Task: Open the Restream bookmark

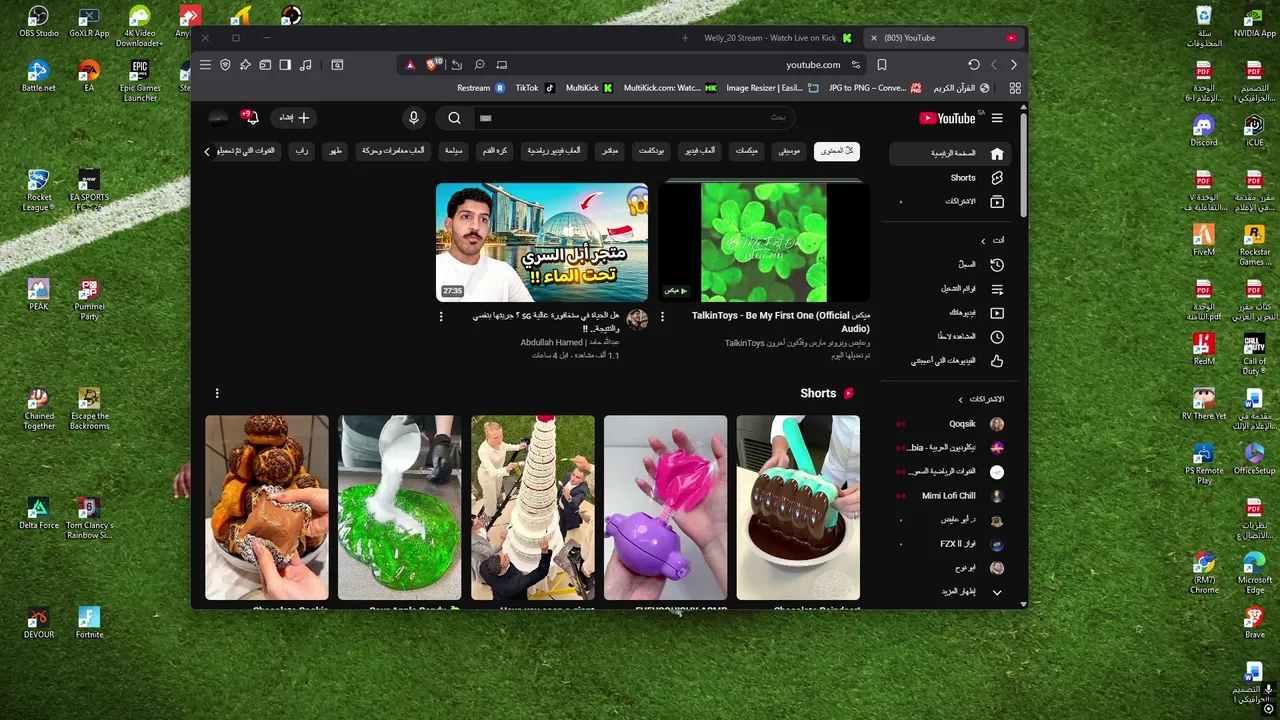Action: pos(481,88)
